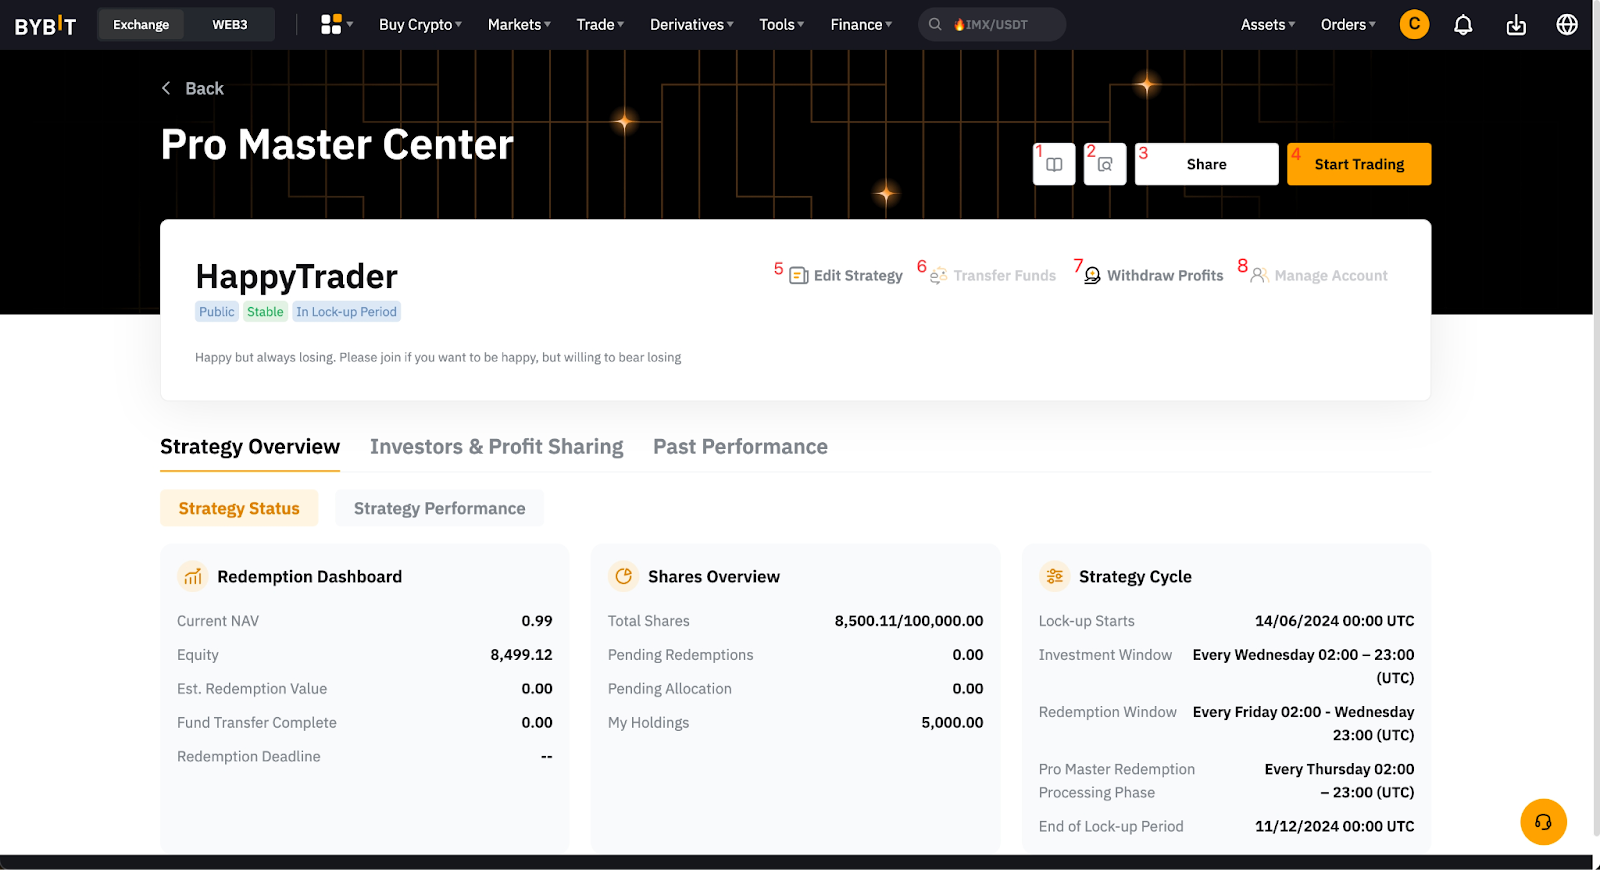Select the Strategy Status view
The height and width of the screenshot is (870, 1600).
tap(239, 508)
